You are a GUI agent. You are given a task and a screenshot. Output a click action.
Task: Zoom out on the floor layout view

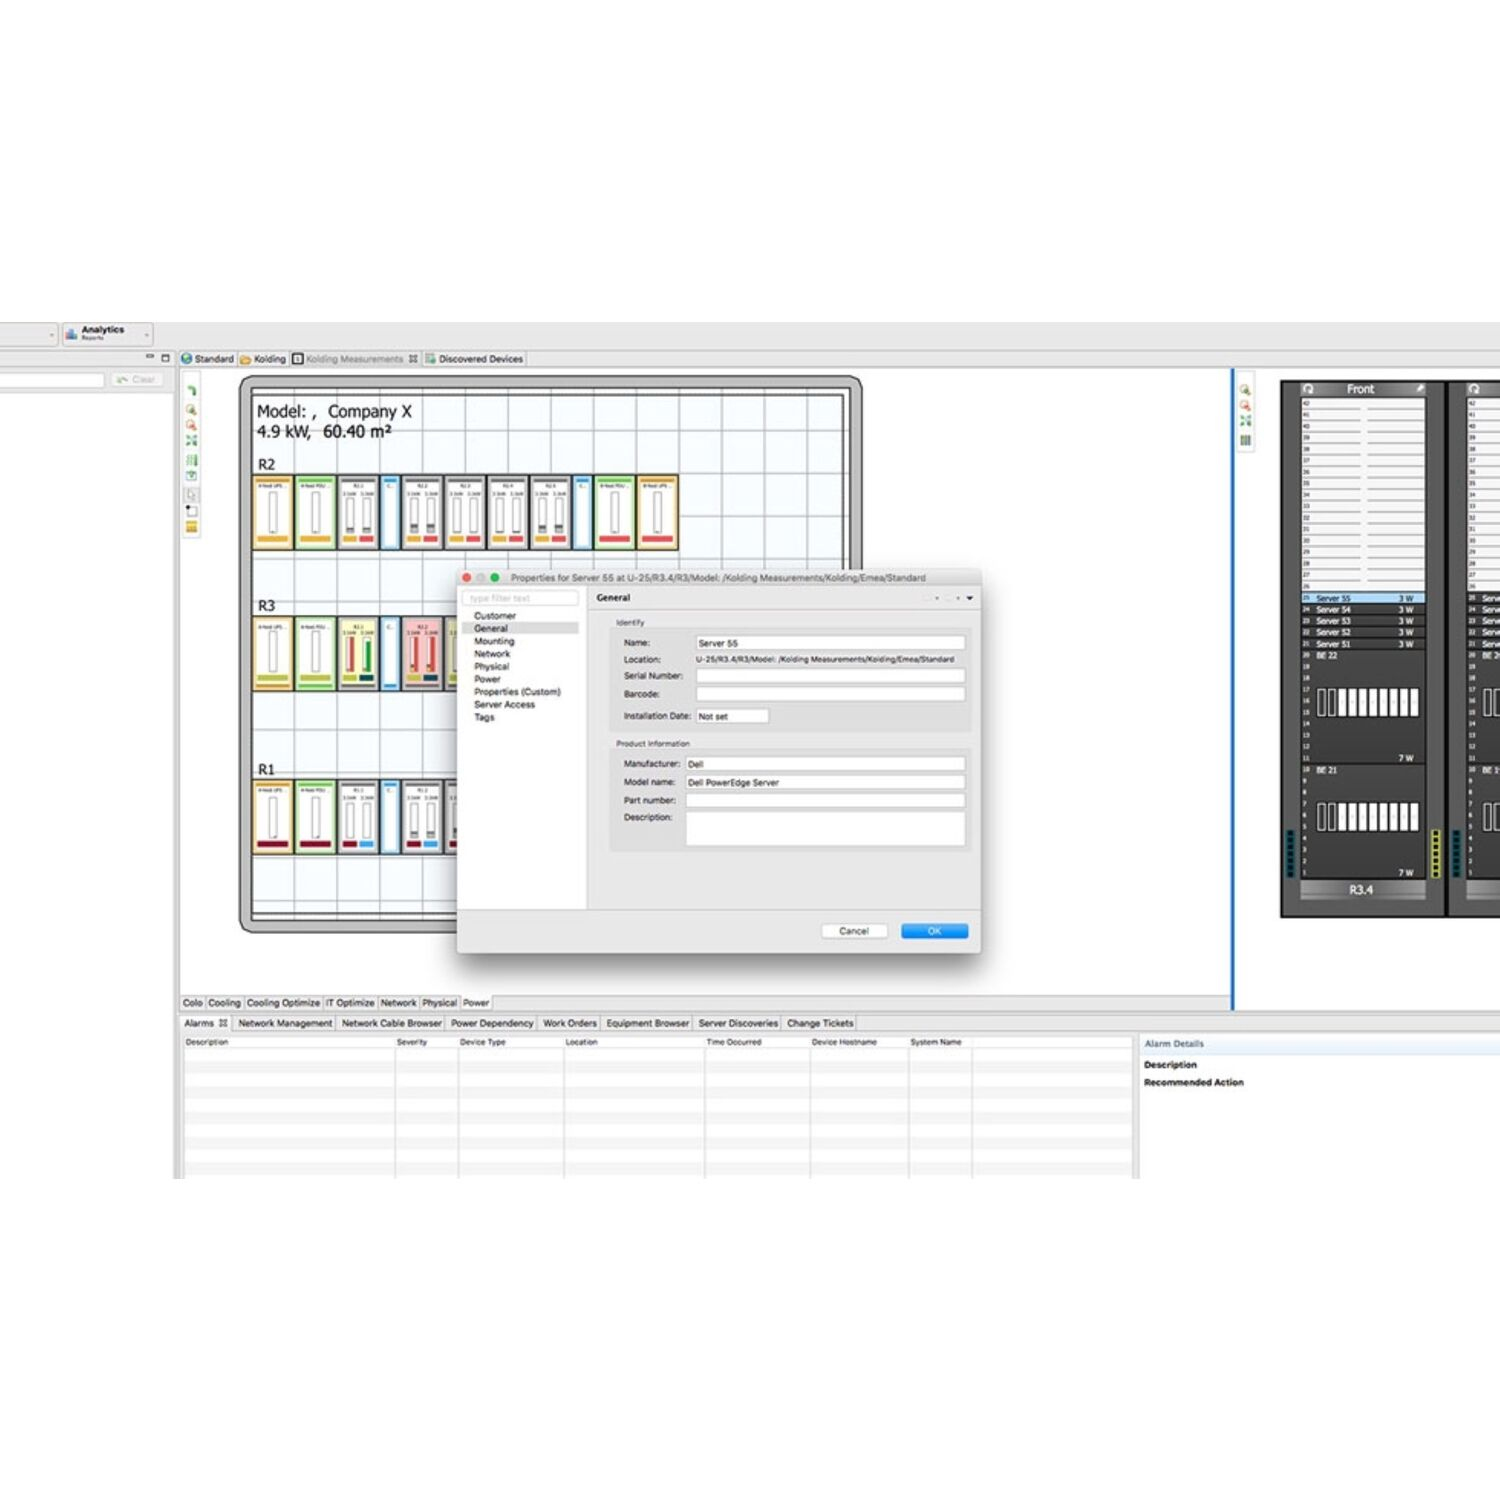pyautogui.click(x=192, y=426)
